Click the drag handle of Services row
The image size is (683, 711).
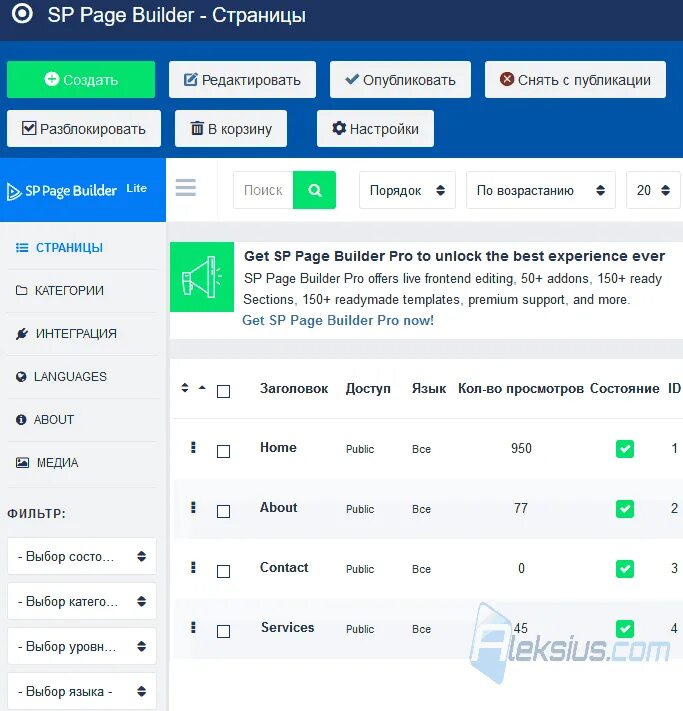(193, 627)
